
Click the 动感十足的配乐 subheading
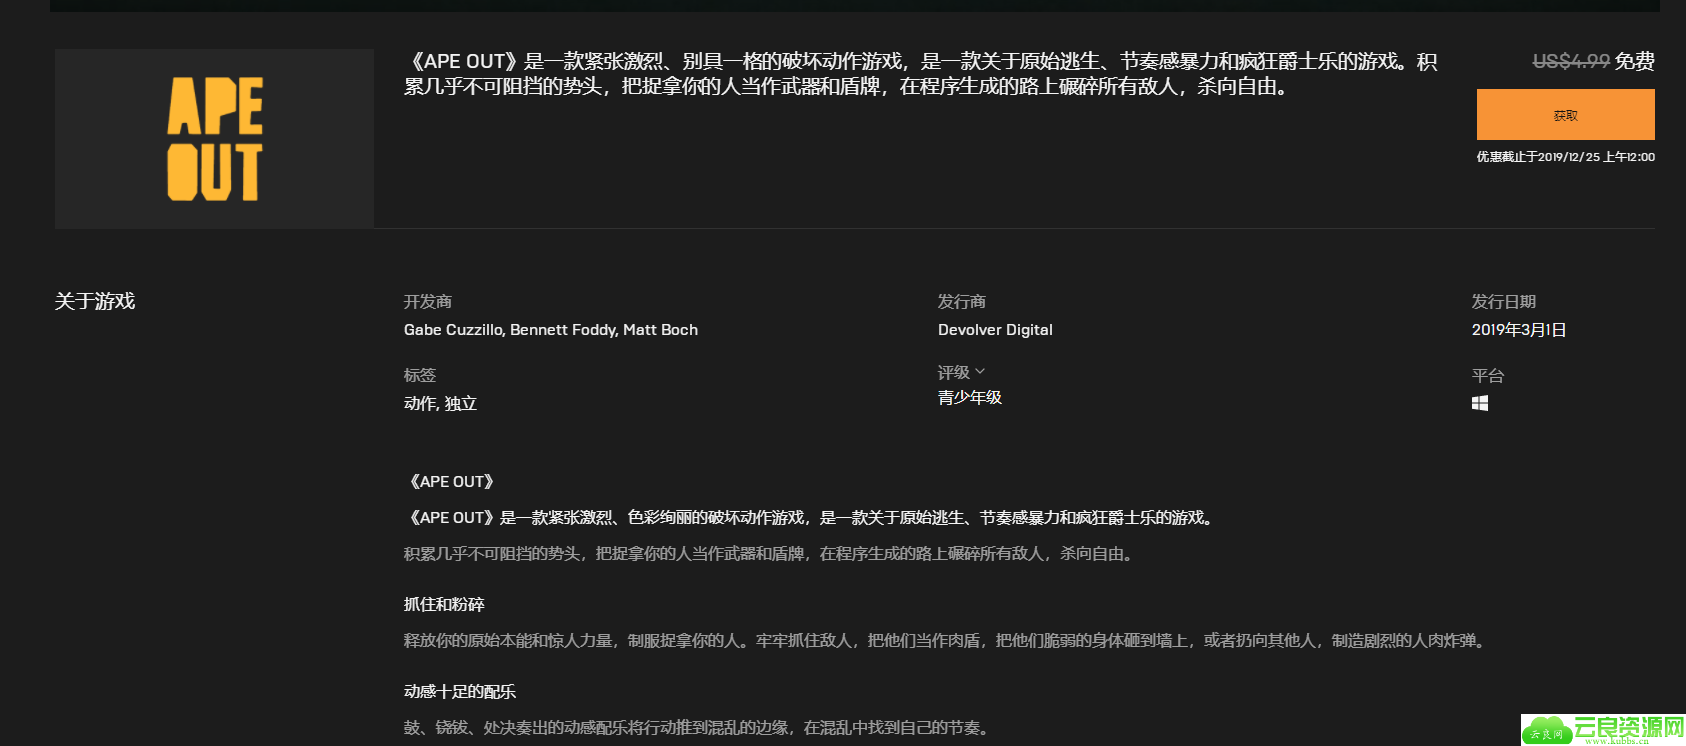click(460, 692)
